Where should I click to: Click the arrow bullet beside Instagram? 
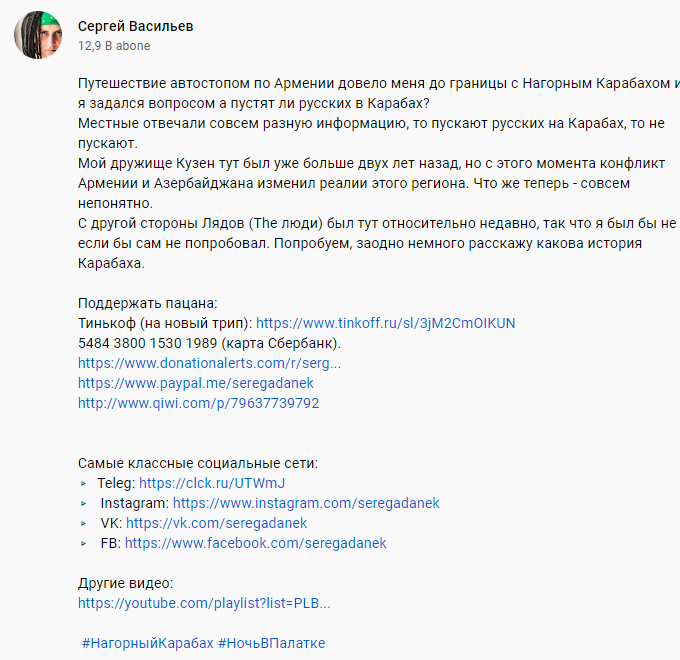tap(83, 503)
